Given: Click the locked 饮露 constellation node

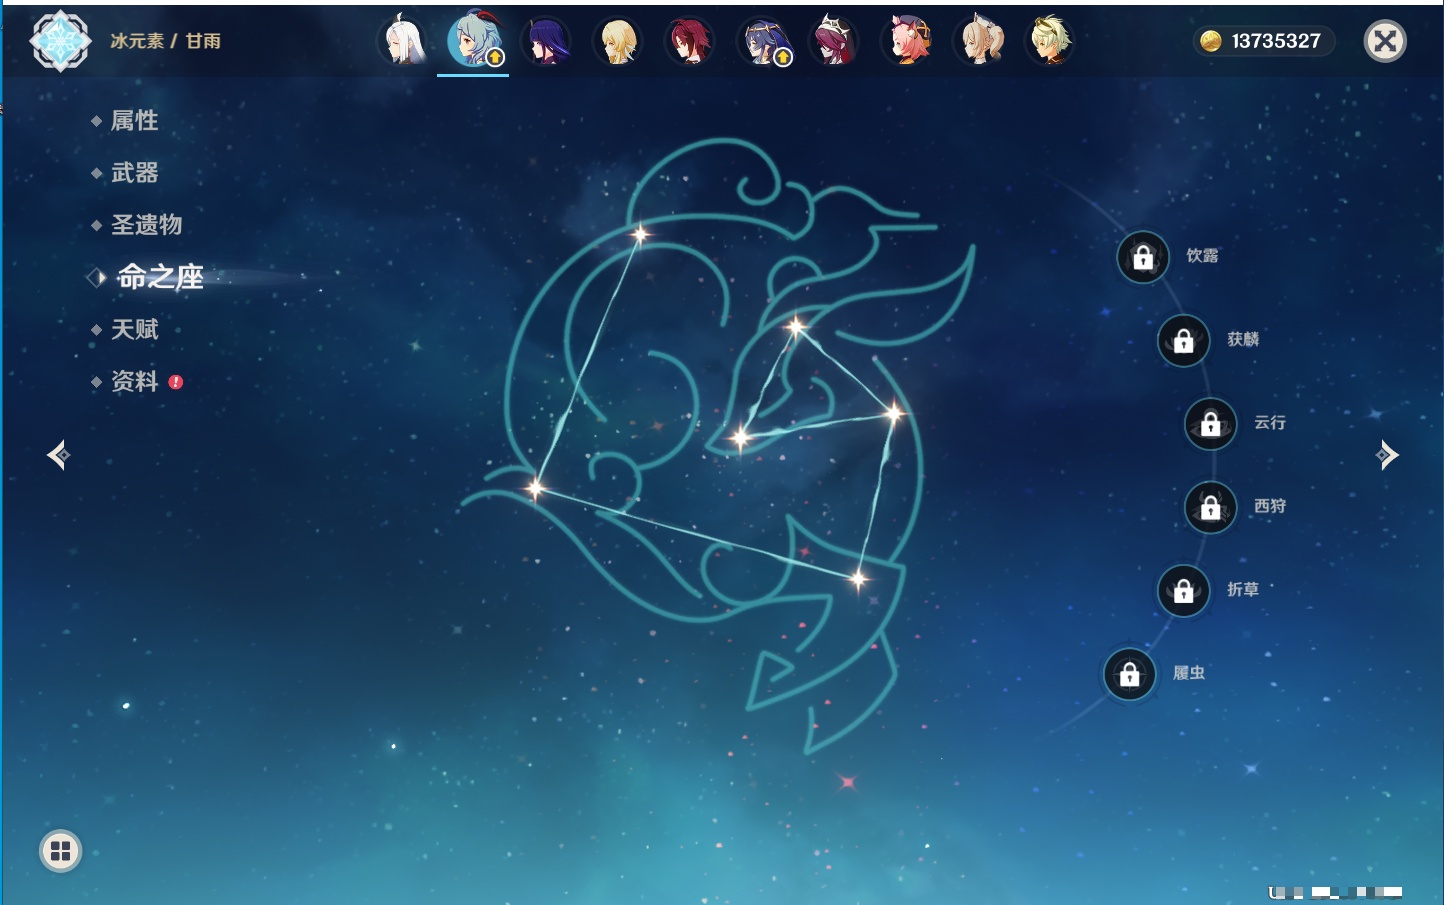Looking at the screenshot, I should (1143, 257).
